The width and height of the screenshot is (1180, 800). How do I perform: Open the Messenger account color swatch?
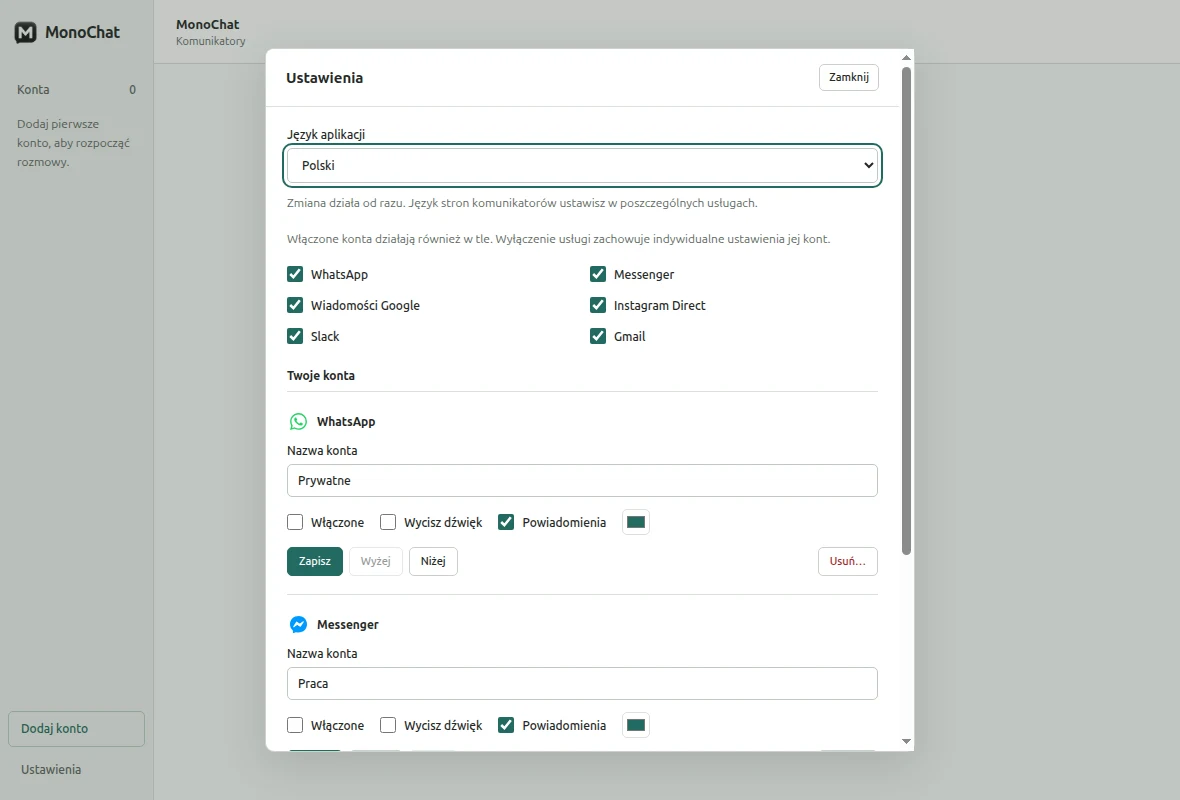(636, 725)
